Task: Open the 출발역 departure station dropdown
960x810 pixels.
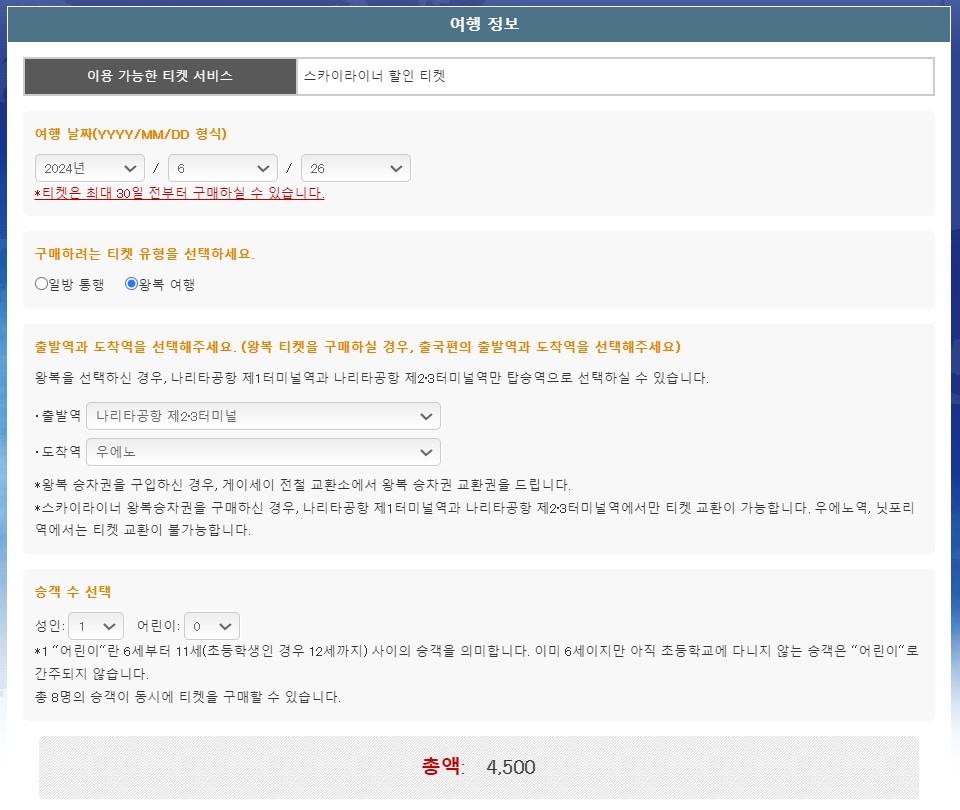Action: point(262,415)
